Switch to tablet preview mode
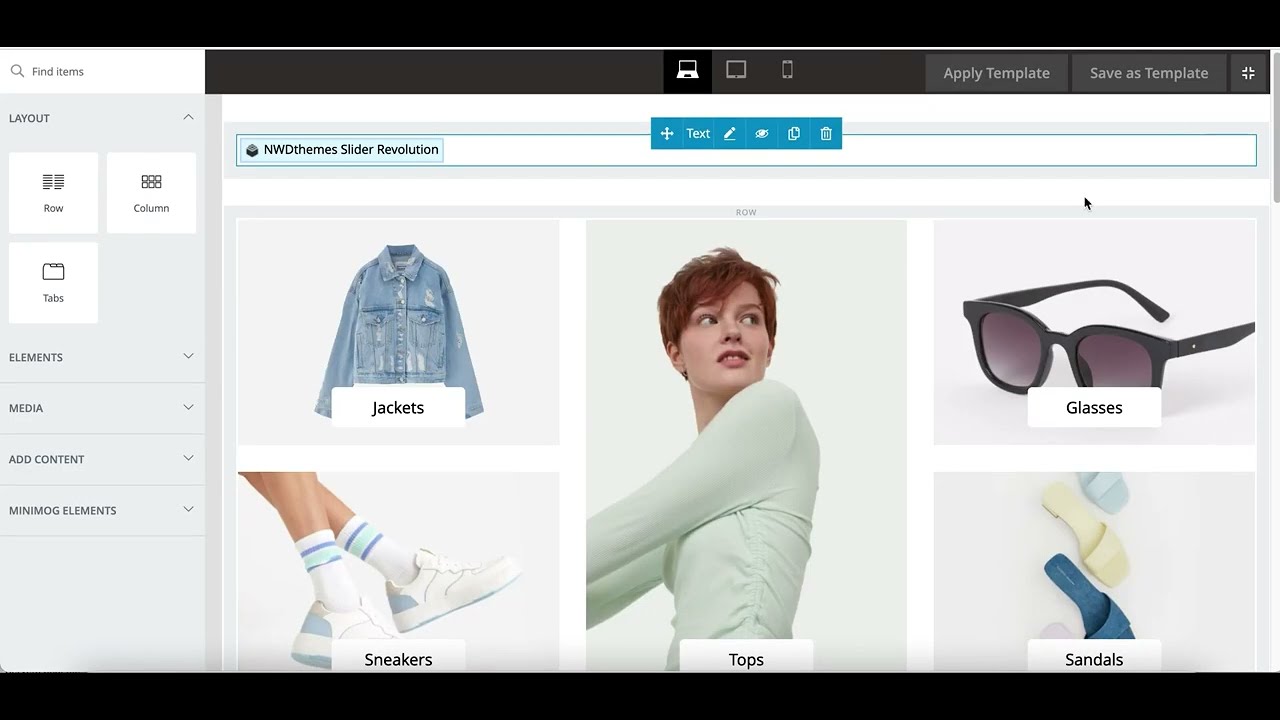The width and height of the screenshot is (1280, 720). (736, 71)
